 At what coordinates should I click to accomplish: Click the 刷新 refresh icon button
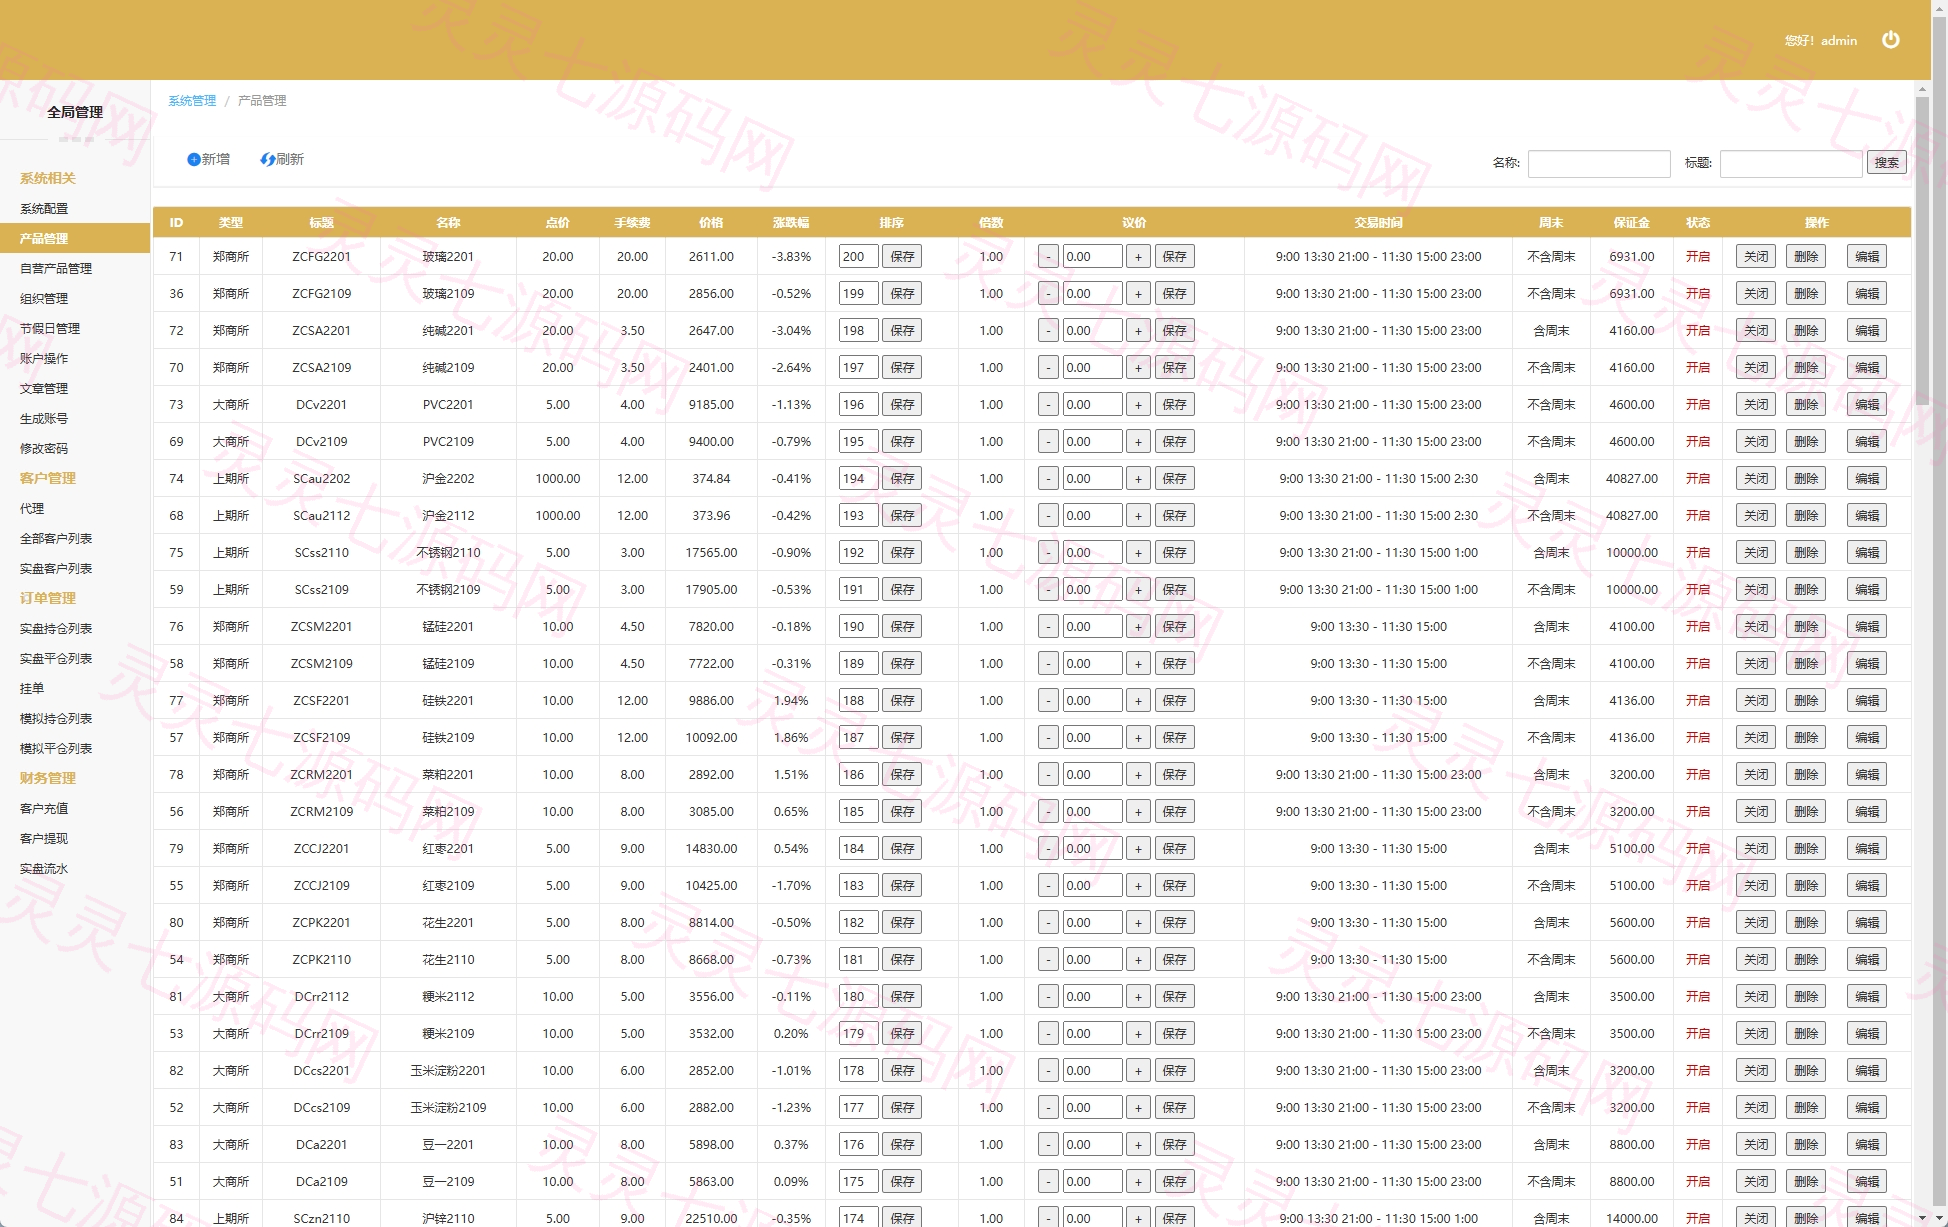(282, 159)
